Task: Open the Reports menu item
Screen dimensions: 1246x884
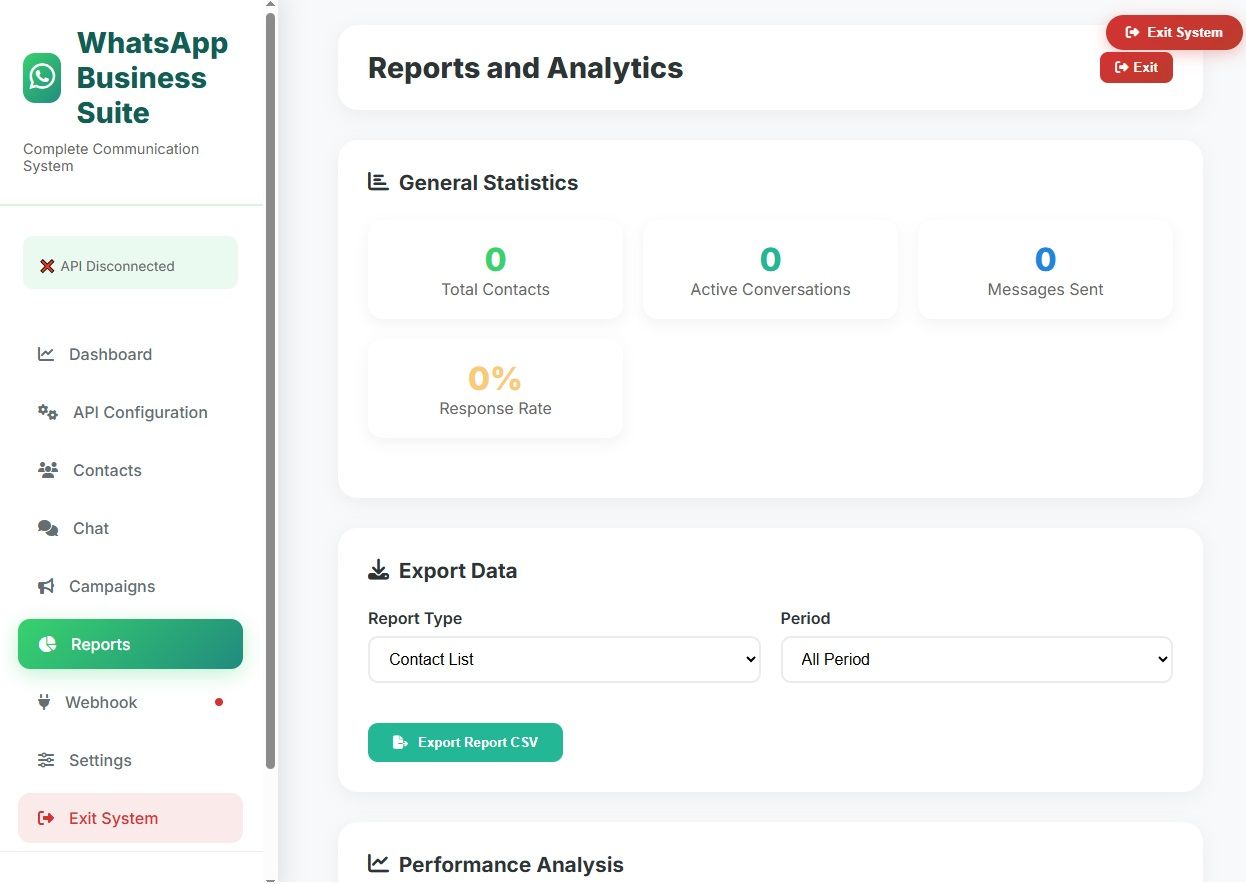Action: pos(130,644)
